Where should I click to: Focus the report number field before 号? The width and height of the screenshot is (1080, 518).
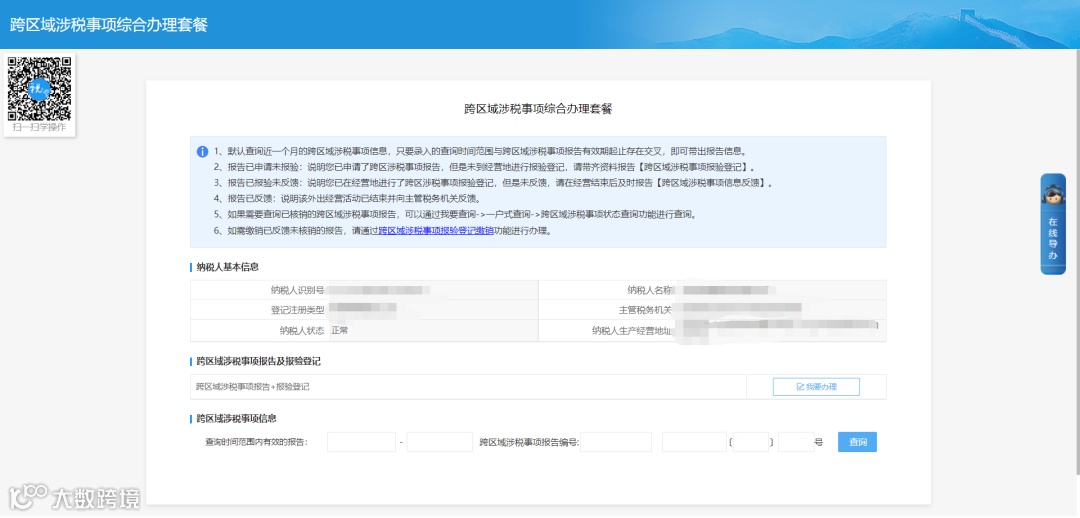pos(796,442)
